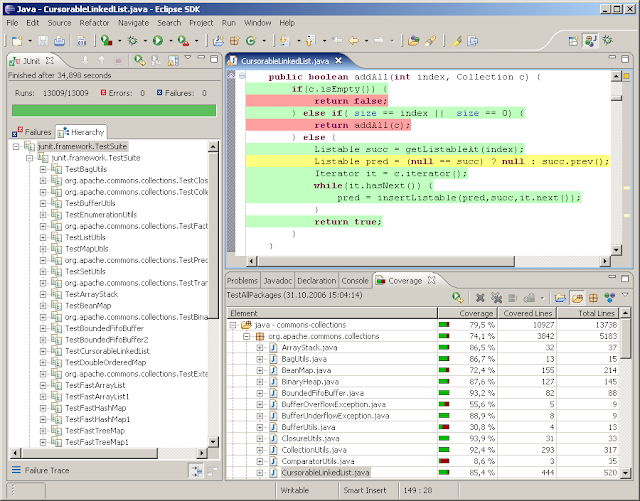Image resolution: width=640 pixels, height=501 pixels.
Task: Switch to the Console tab
Action: pos(355,281)
